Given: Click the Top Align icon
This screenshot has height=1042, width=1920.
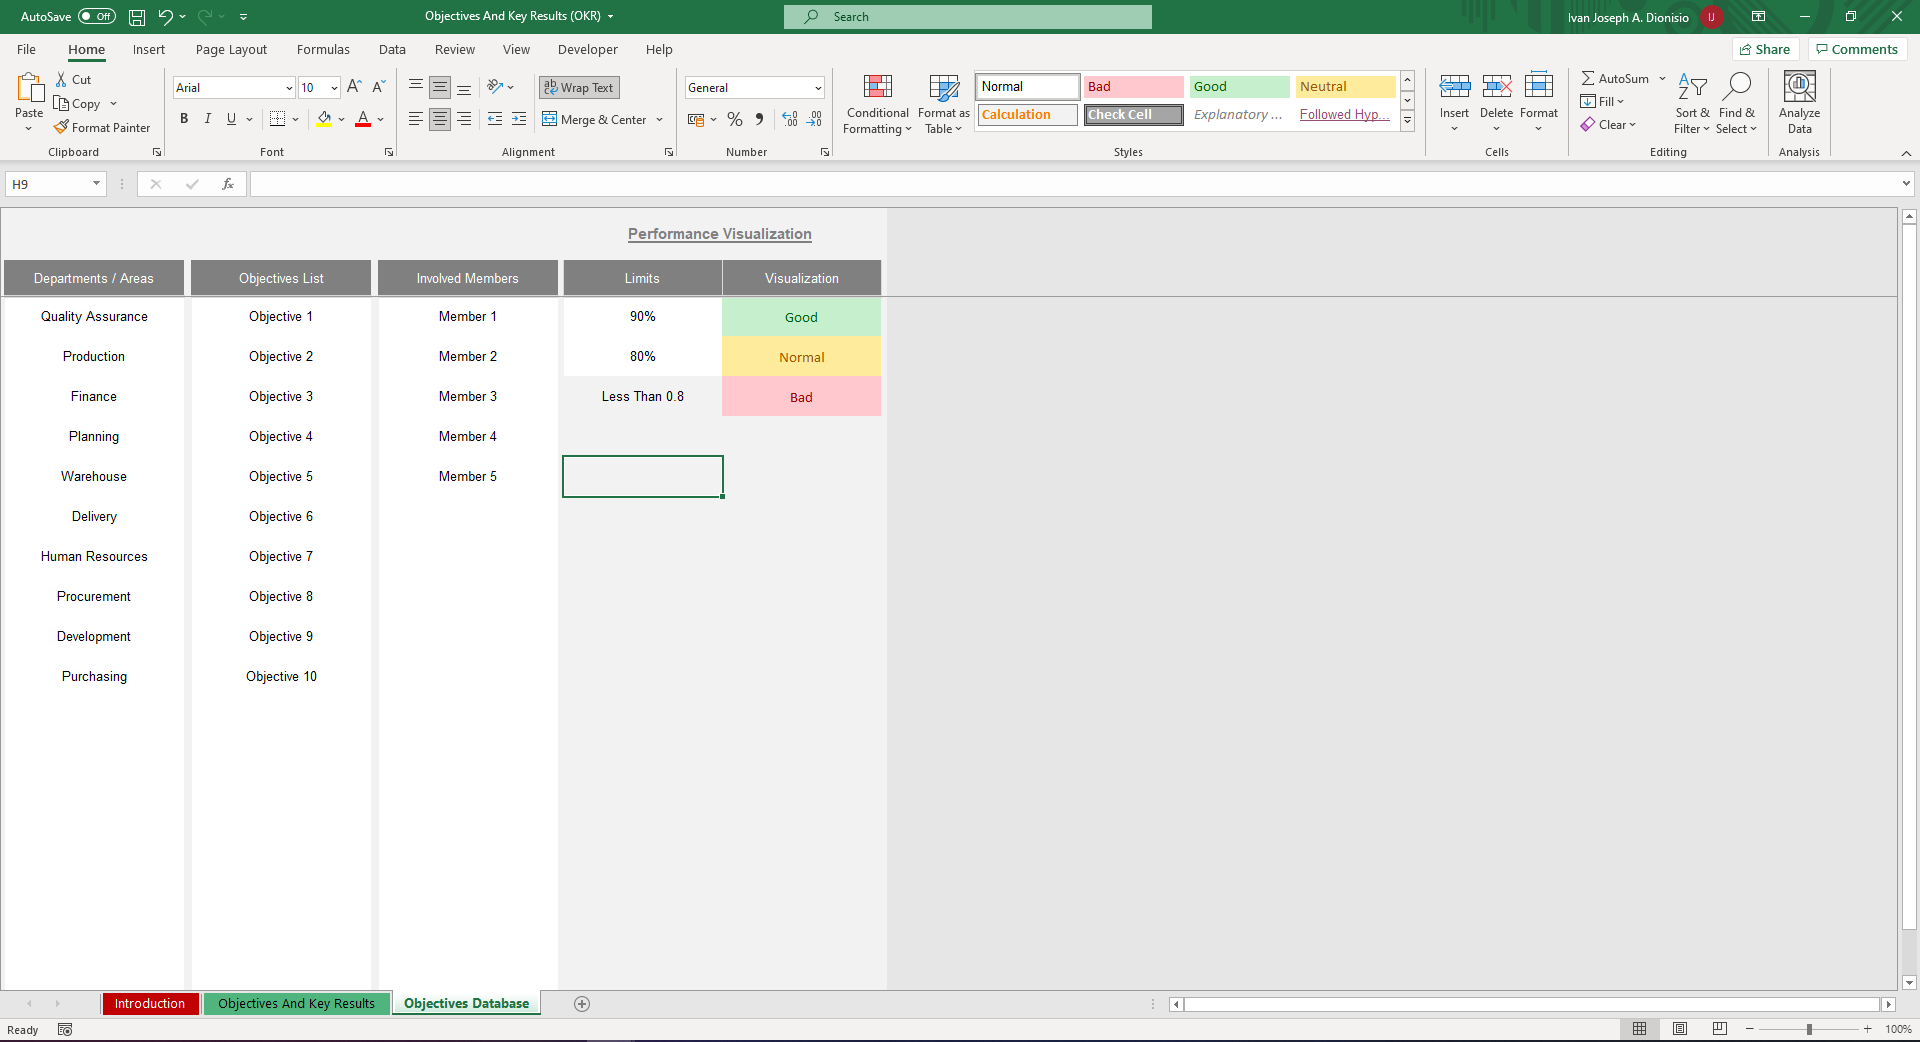Looking at the screenshot, I should click(x=416, y=88).
